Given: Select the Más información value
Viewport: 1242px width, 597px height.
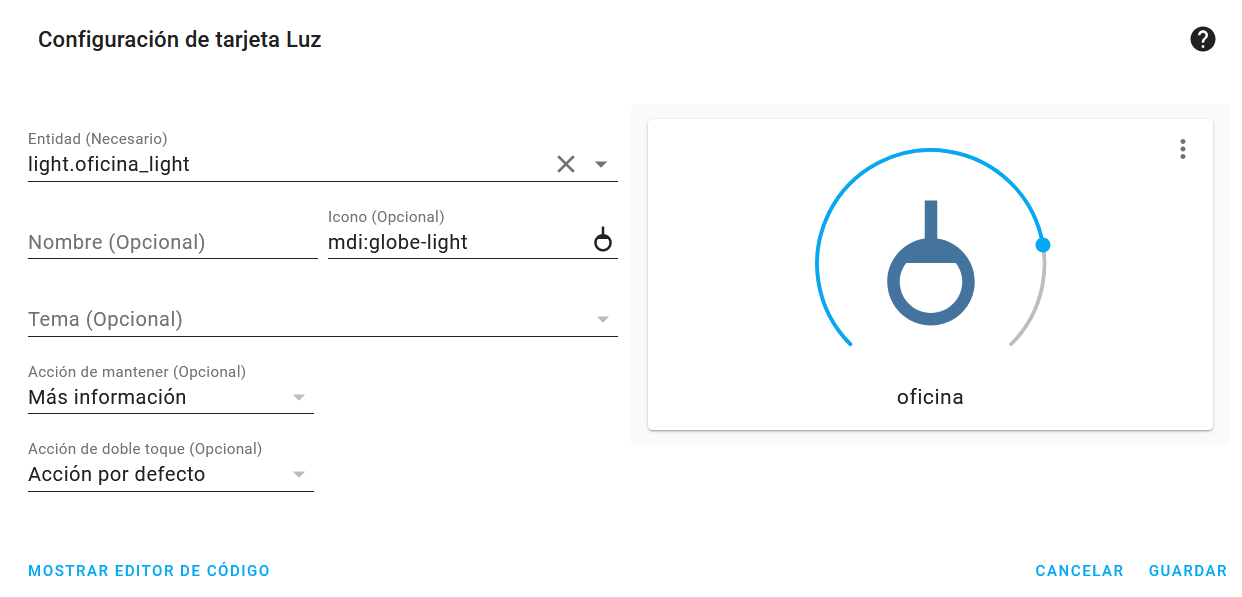Looking at the screenshot, I should pos(107,397).
